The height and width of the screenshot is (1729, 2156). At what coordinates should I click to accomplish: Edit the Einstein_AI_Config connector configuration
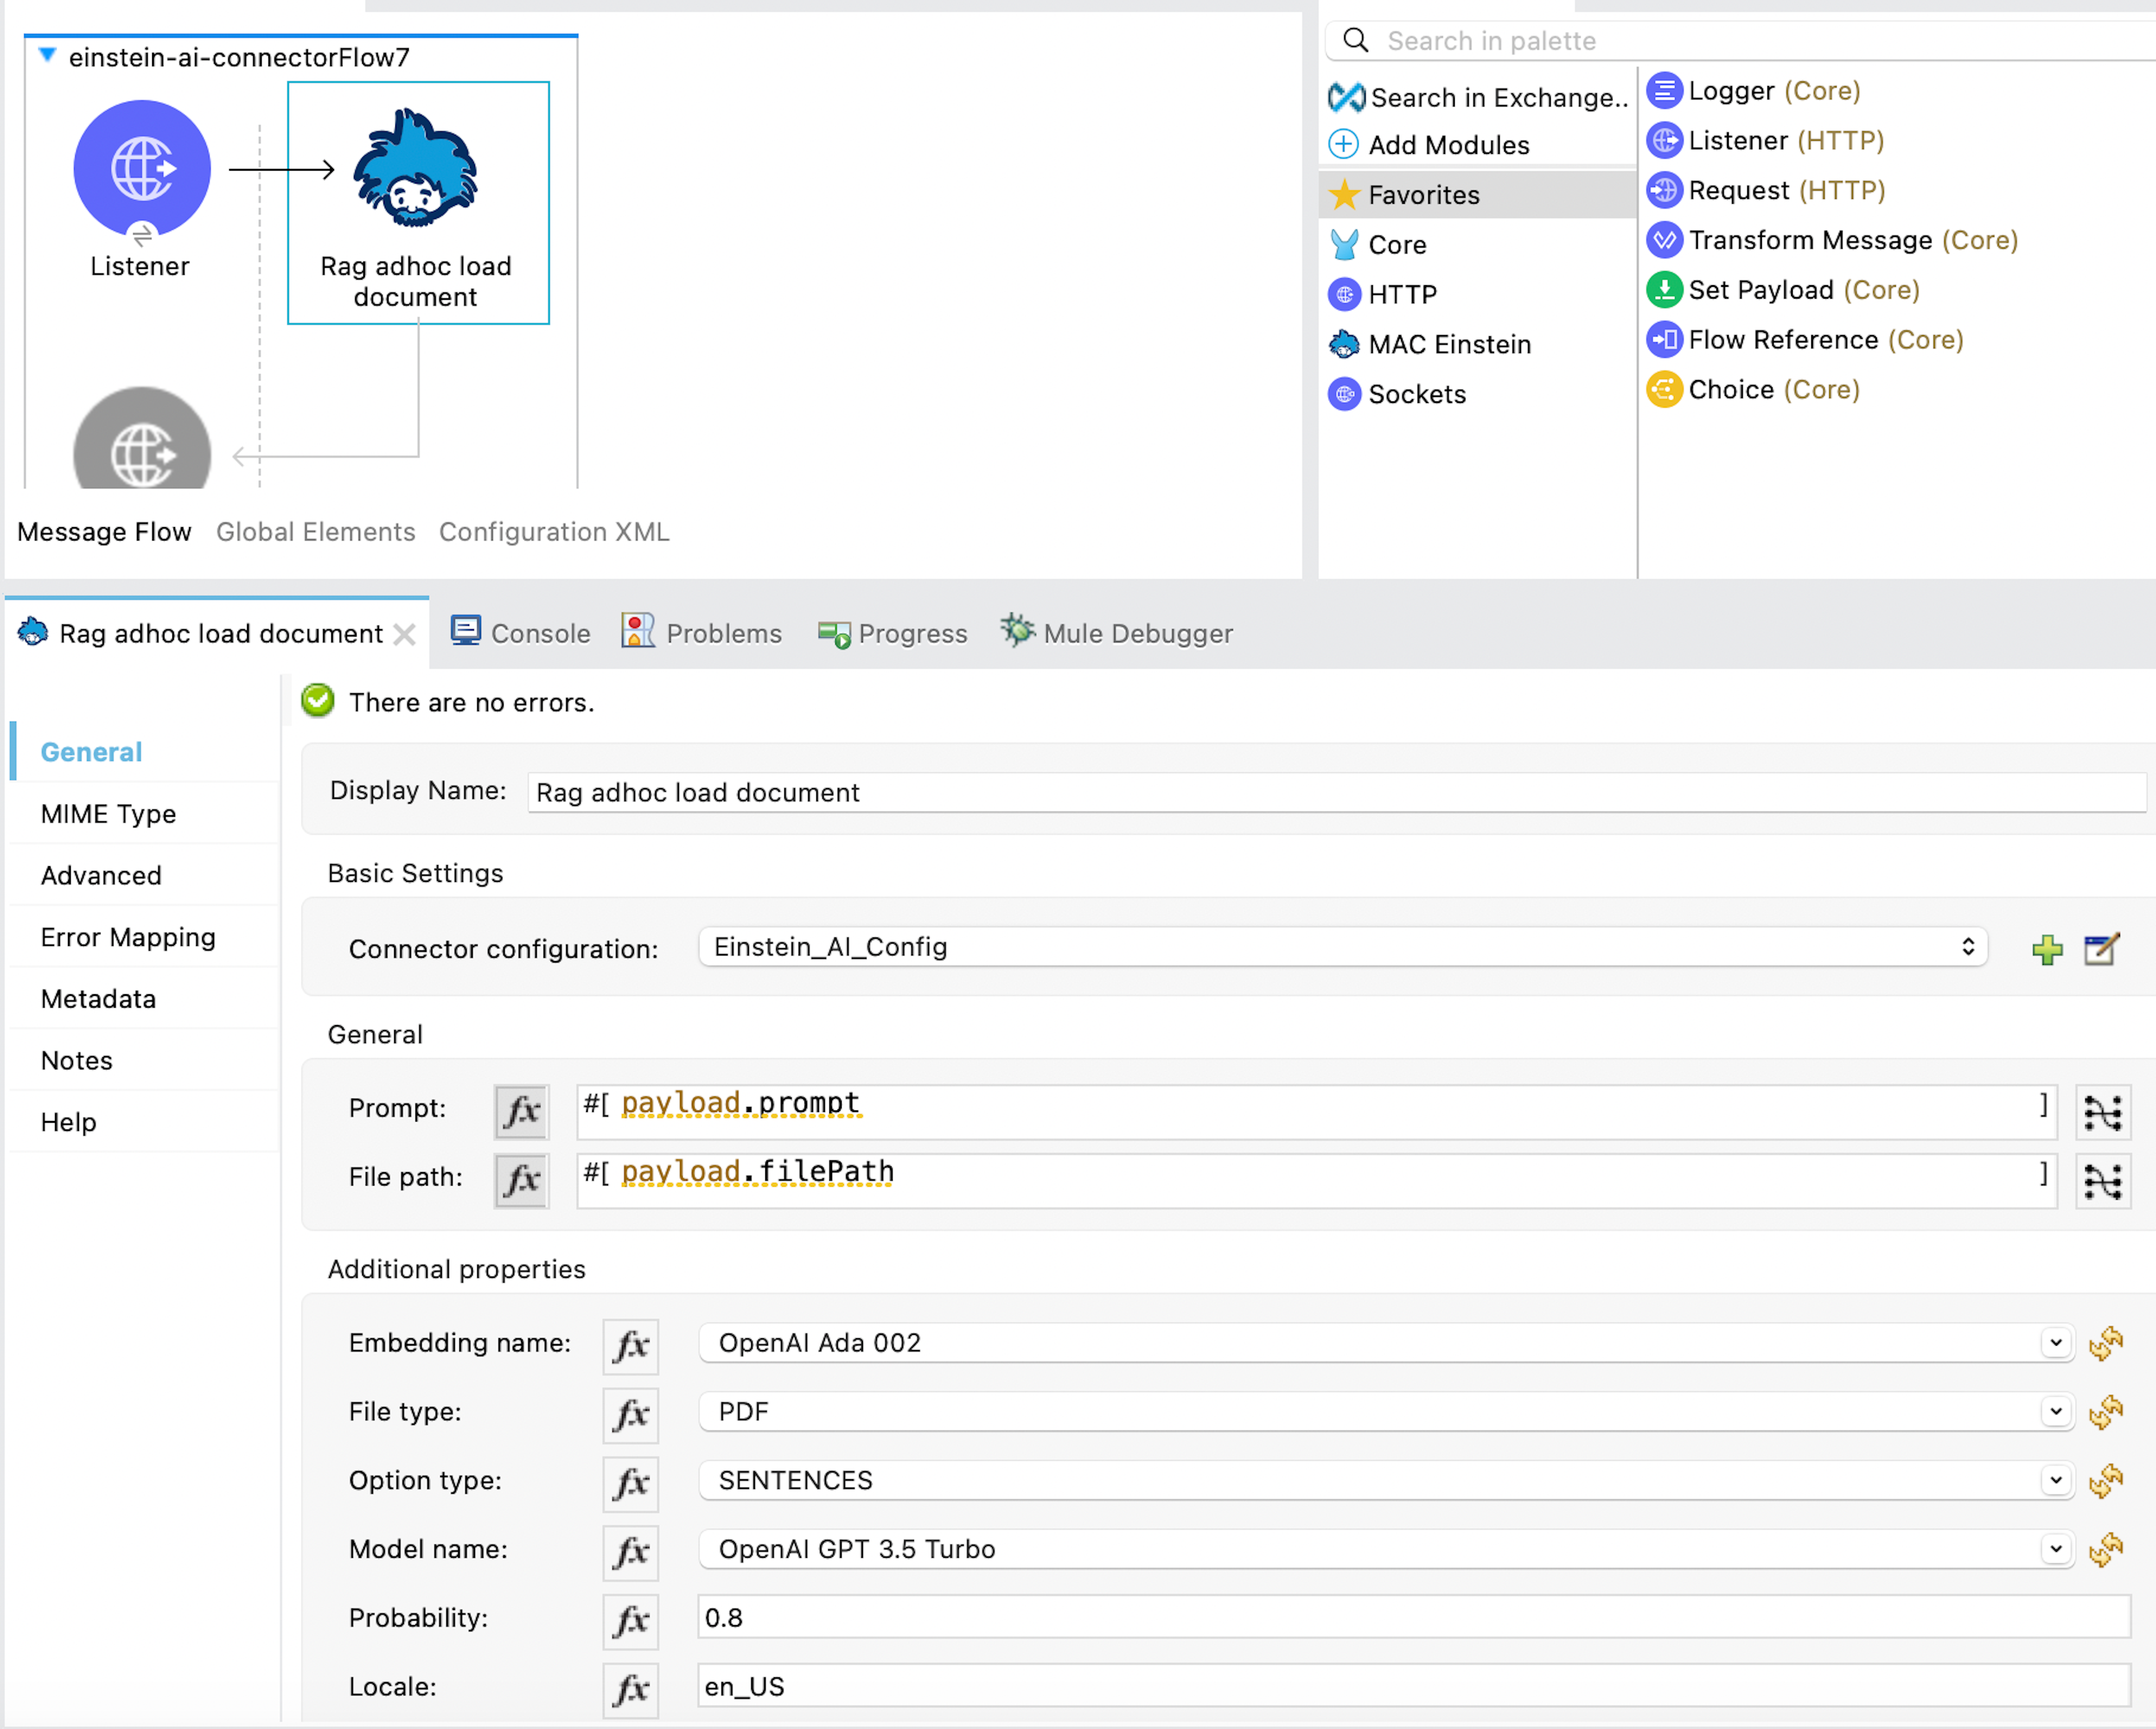[x=2101, y=949]
